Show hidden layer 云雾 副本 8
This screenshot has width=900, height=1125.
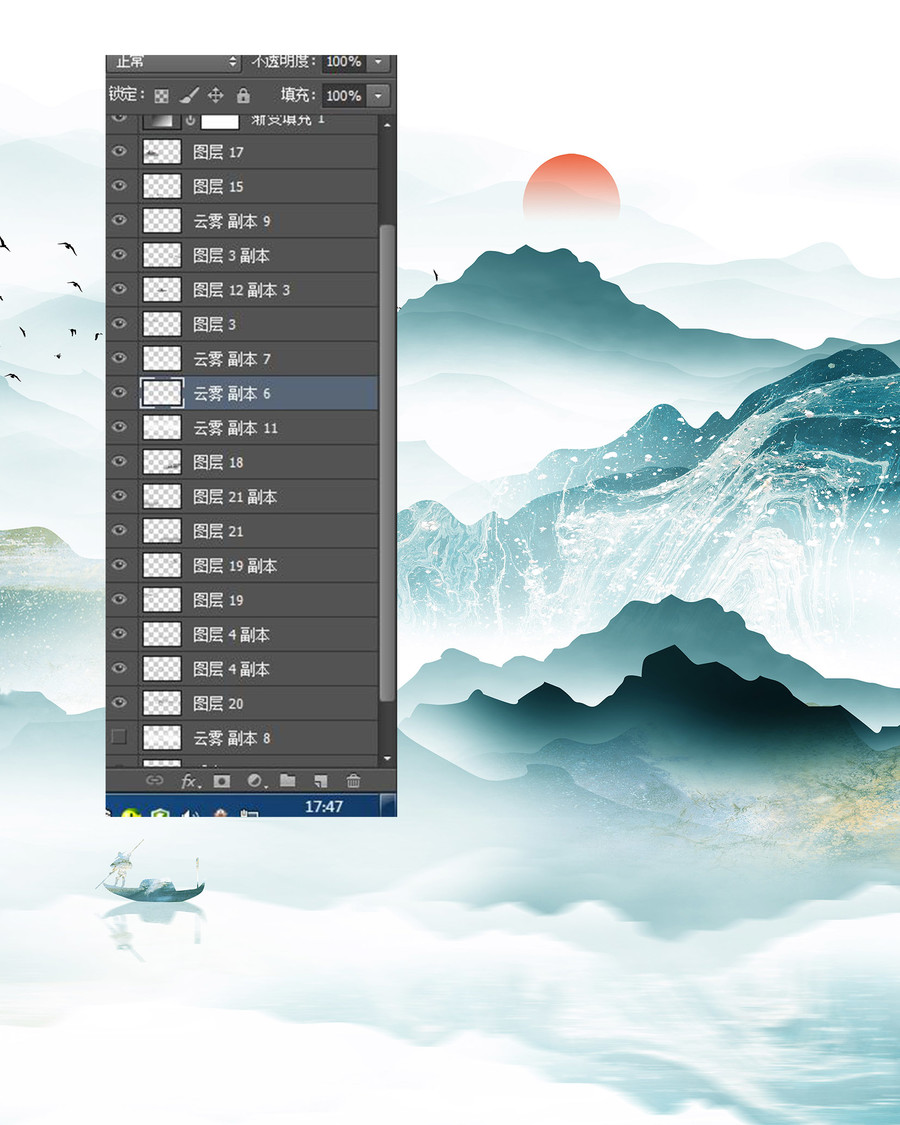(119, 737)
